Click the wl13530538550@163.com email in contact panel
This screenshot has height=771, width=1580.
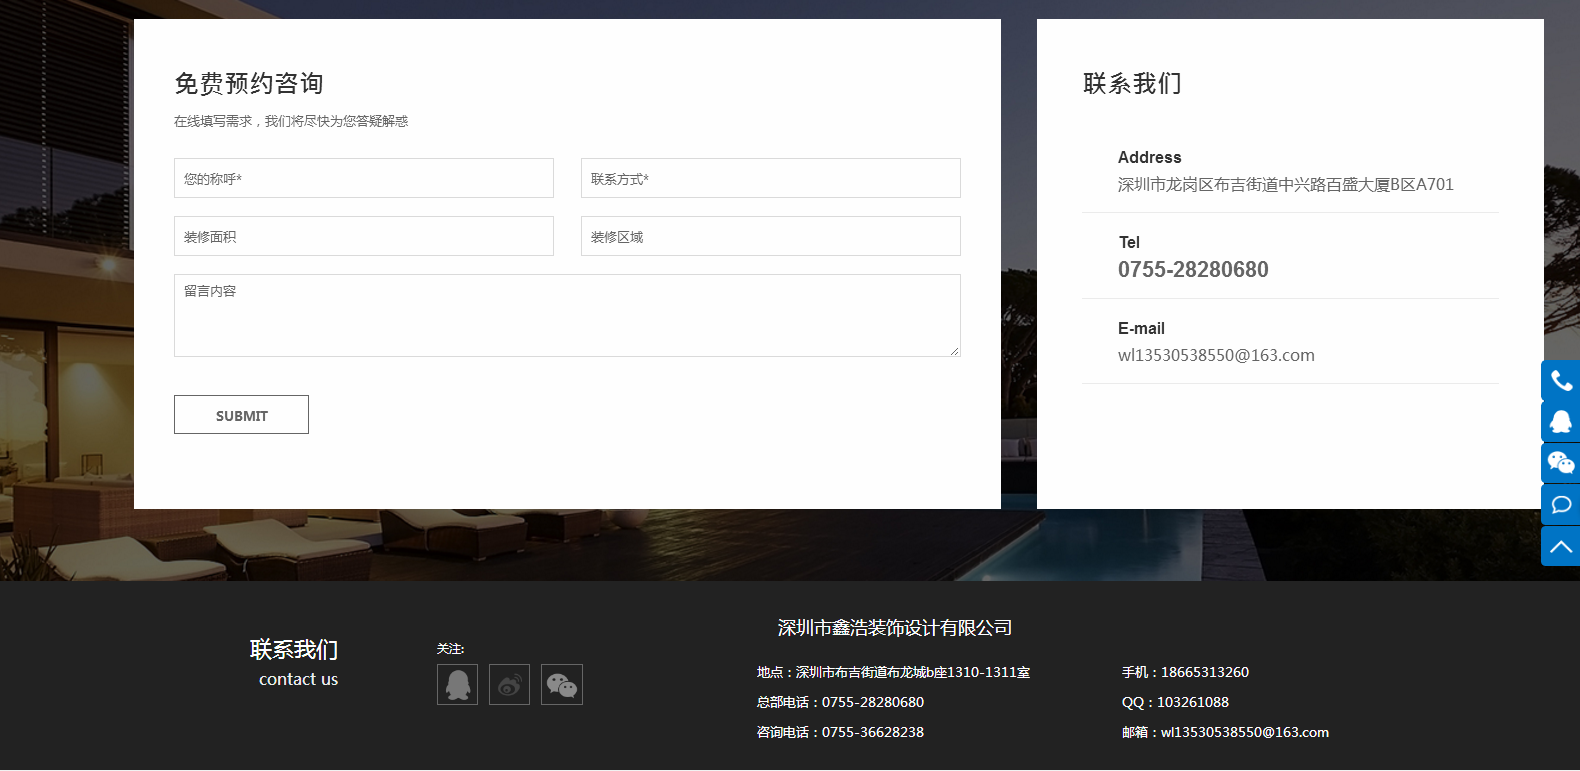point(1216,356)
